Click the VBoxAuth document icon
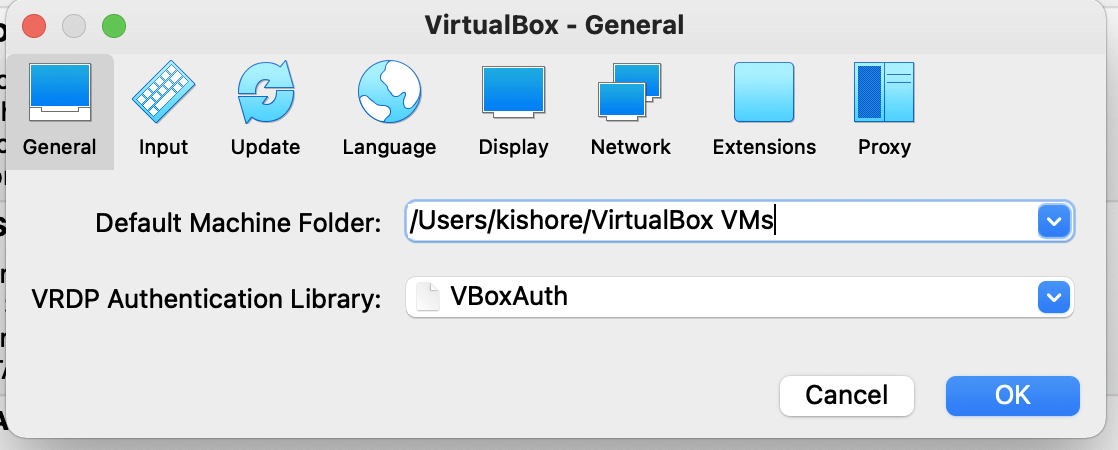 click(428, 297)
